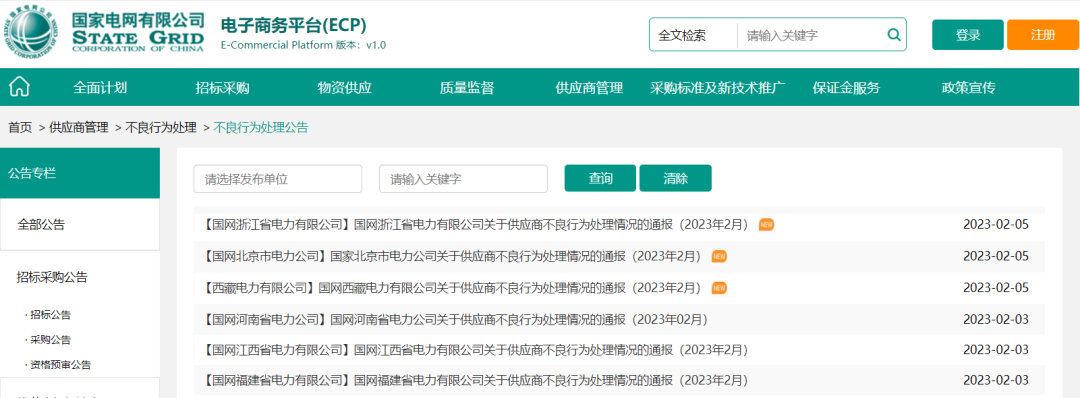Click NEW badge on the 北京市 announcement
Image resolution: width=1080 pixels, height=398 pixels.
(719, 256)
